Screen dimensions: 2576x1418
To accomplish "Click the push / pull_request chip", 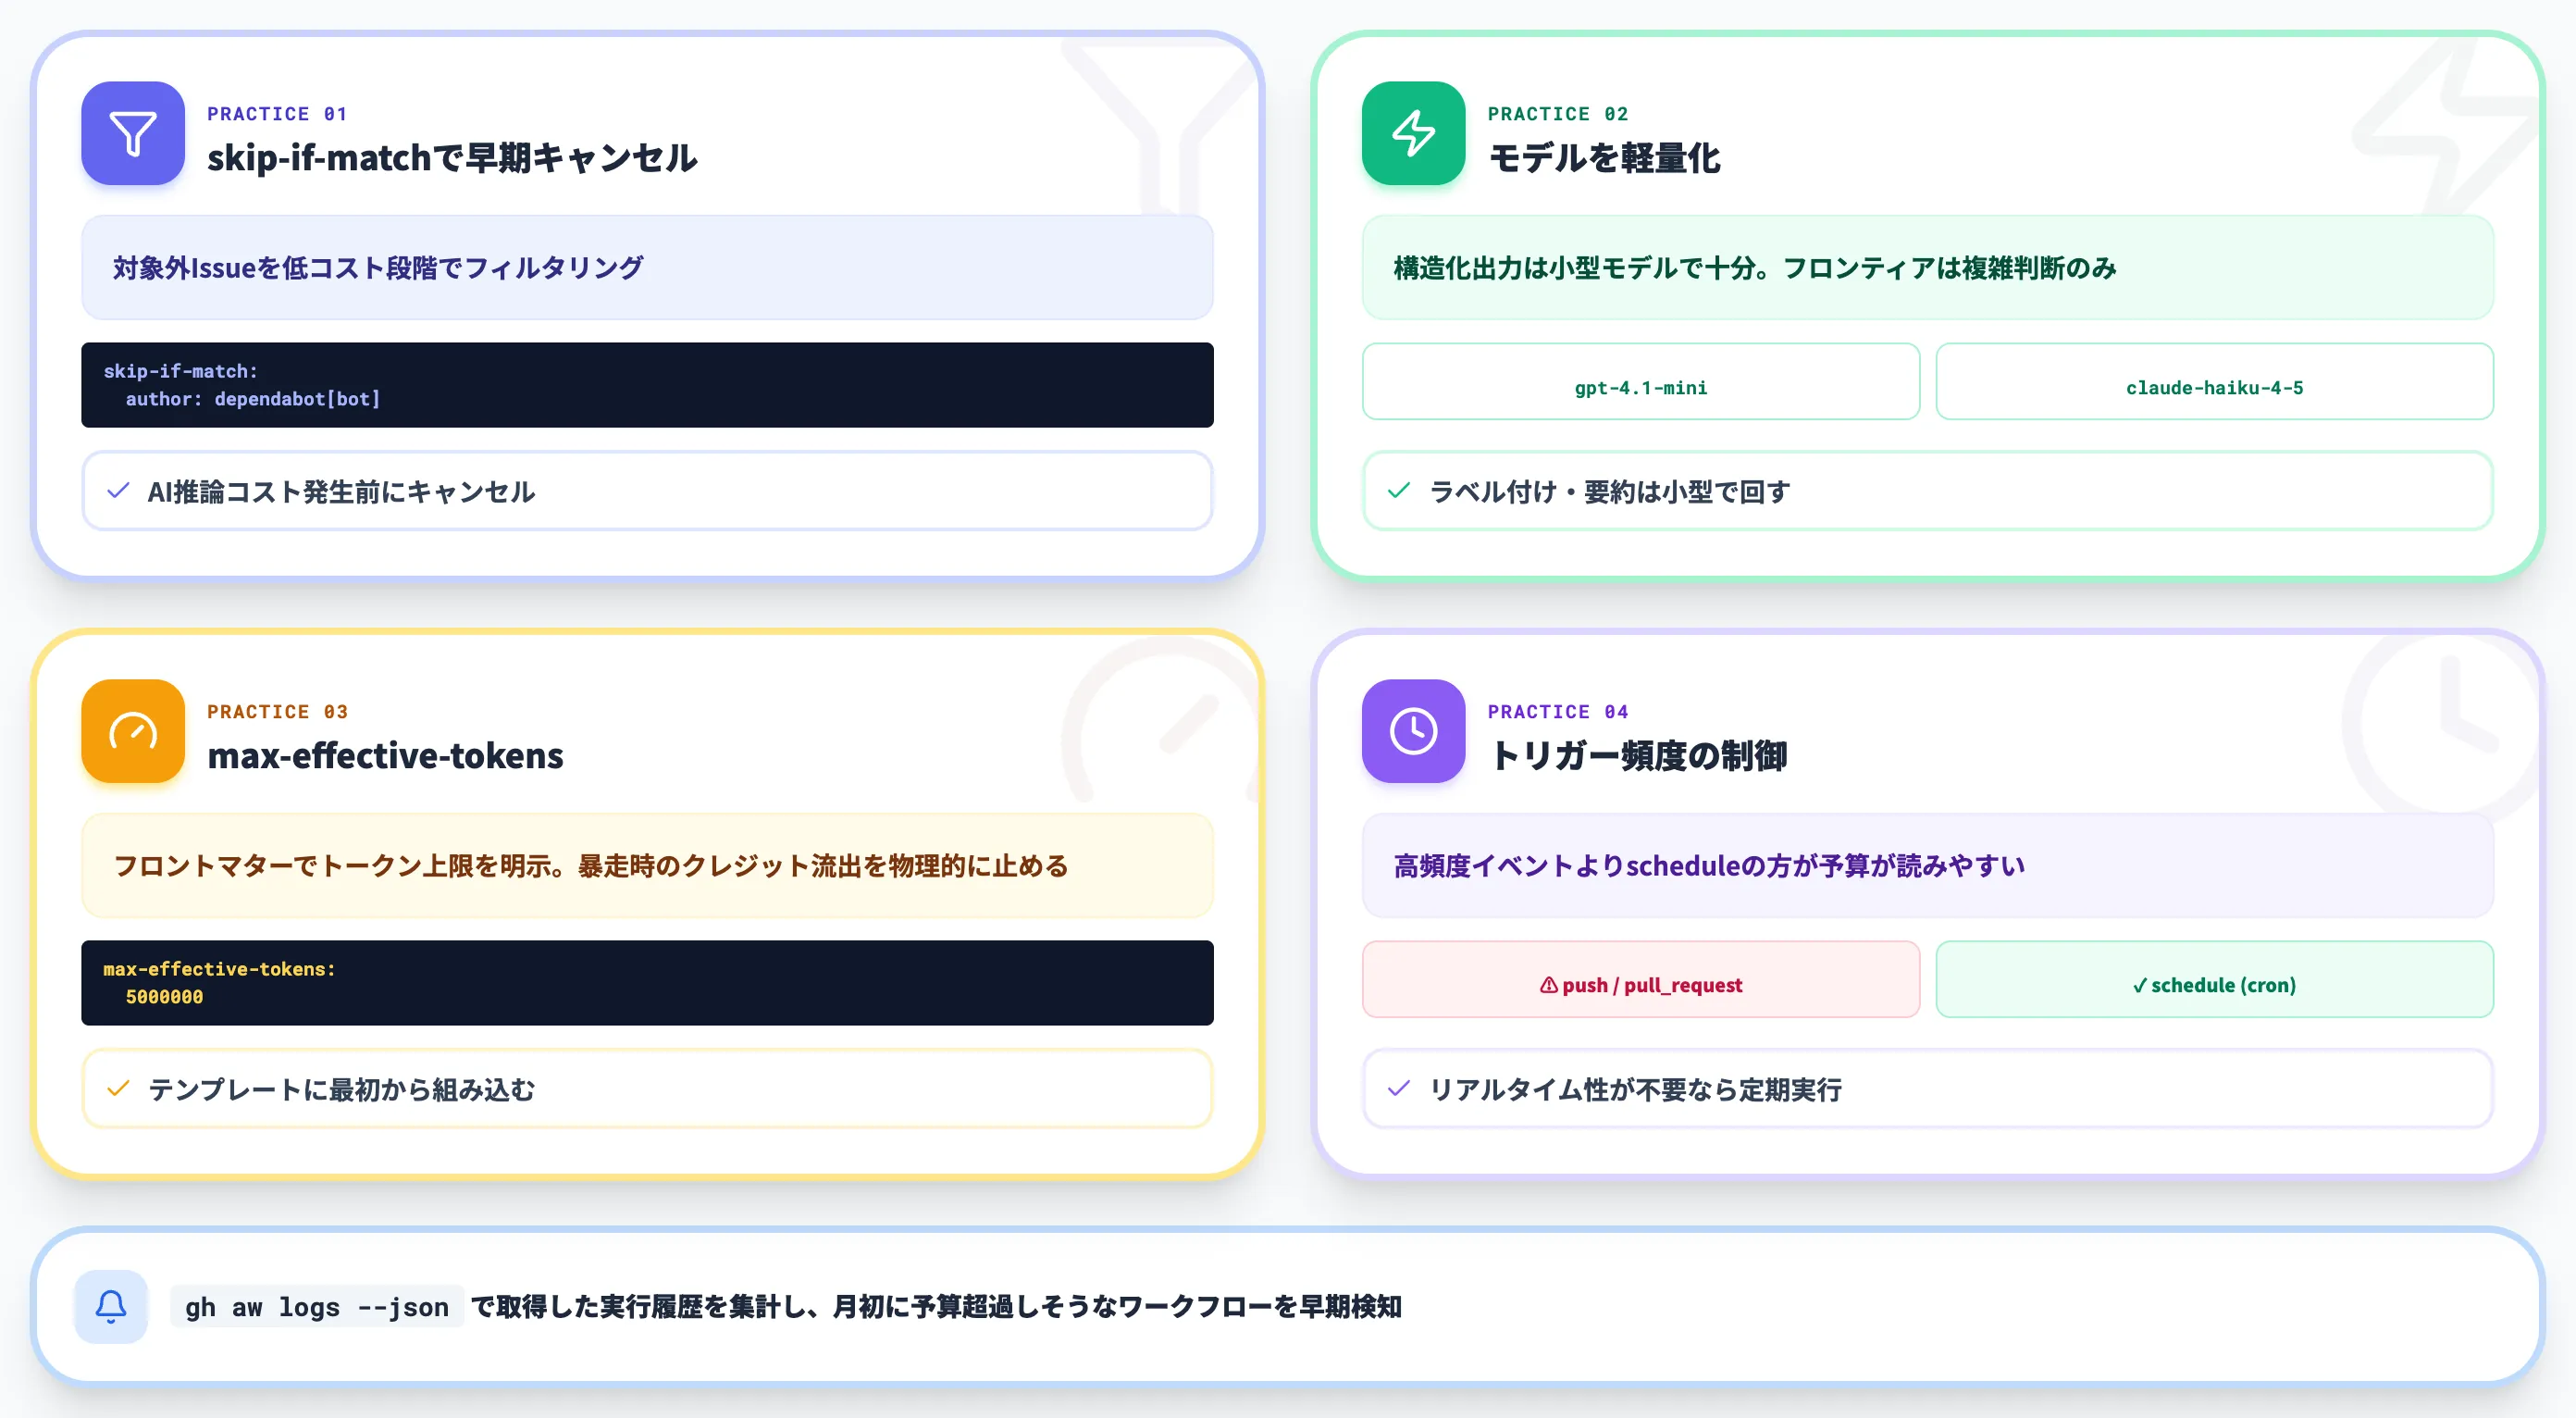I will (1641, 980).
